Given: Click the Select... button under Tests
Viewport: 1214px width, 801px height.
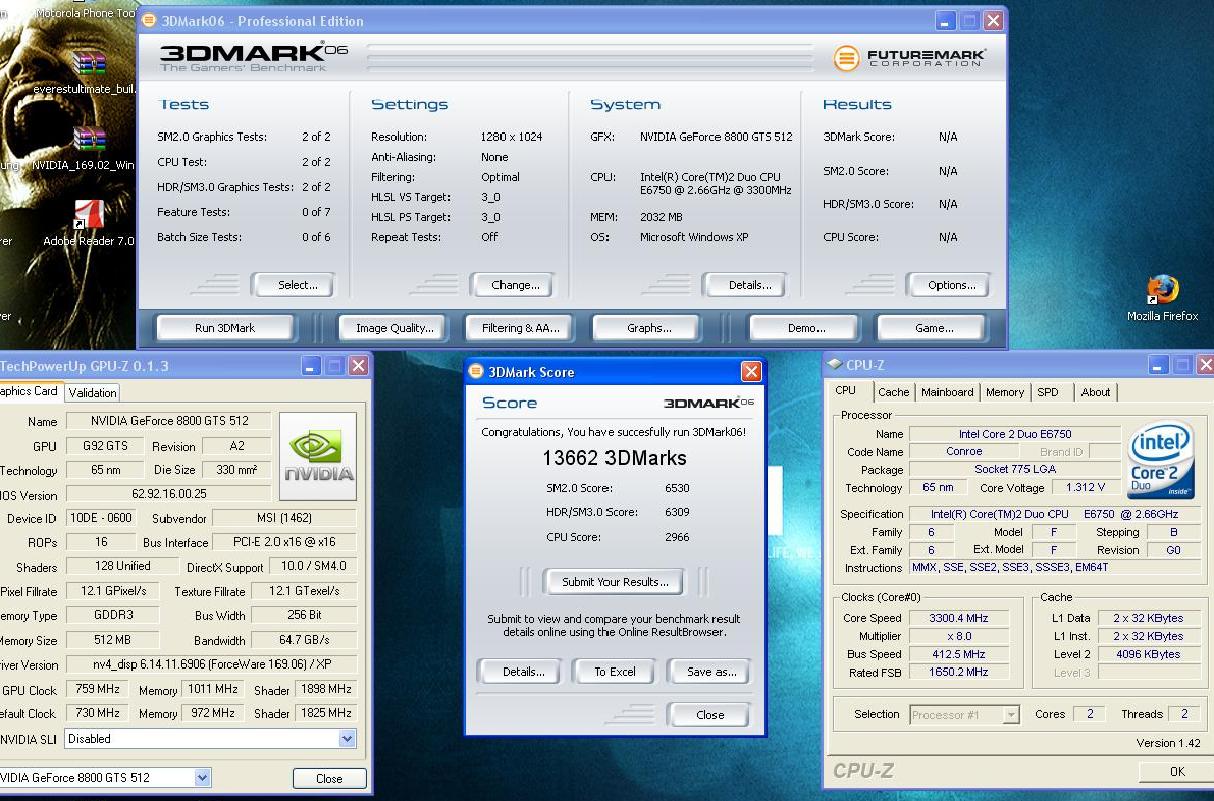Looking at the screenshot, I should 293,285.
